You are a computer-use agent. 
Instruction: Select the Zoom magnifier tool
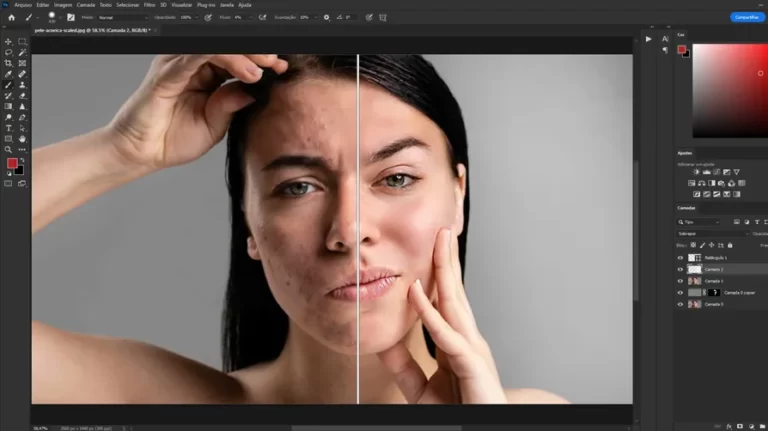9,149
